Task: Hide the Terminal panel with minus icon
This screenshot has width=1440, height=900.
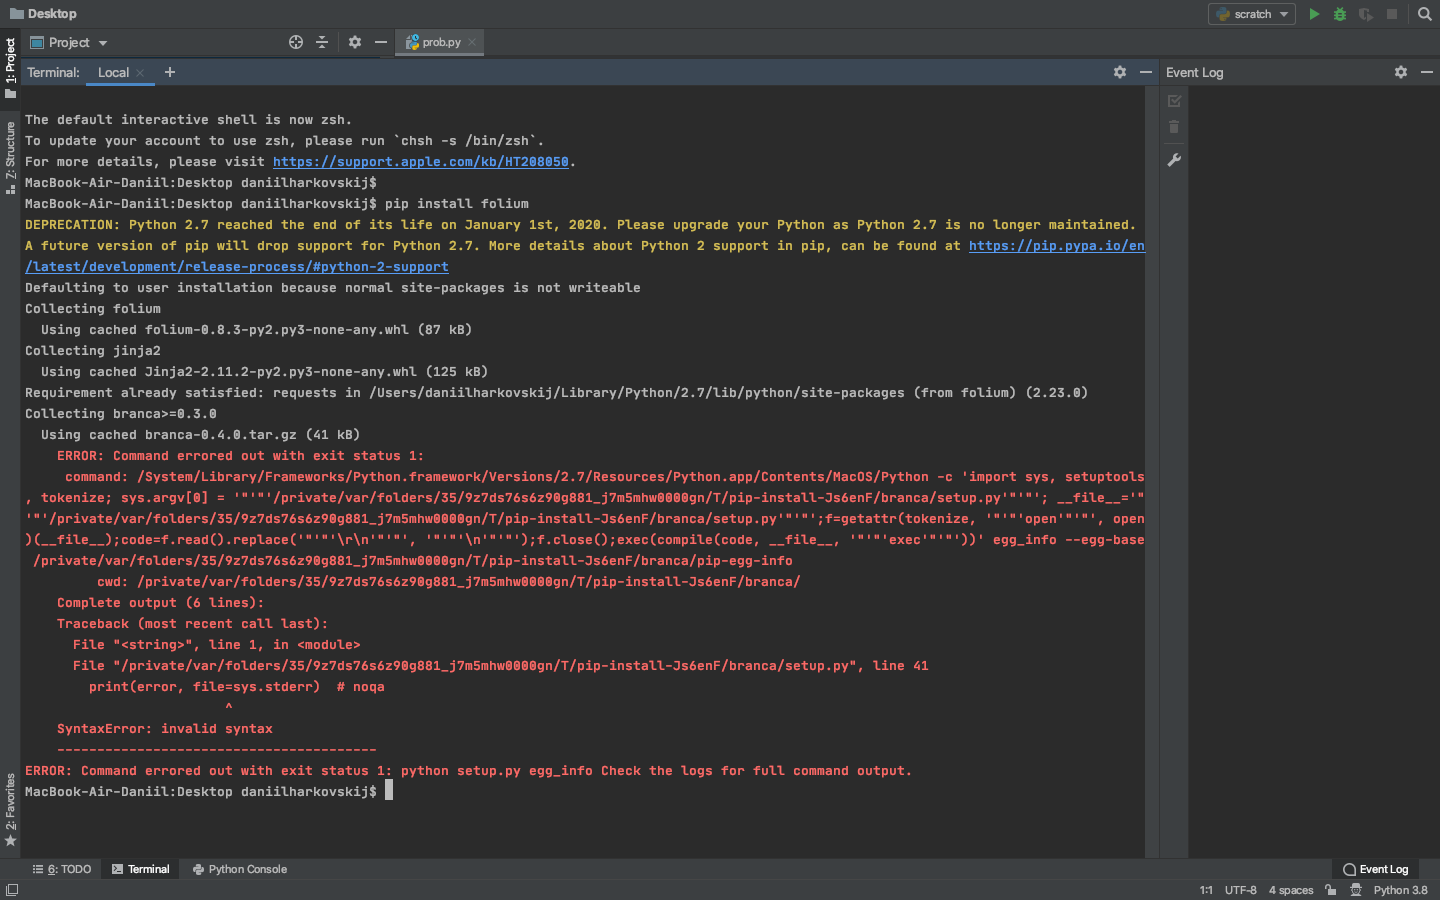Action: point(1146,72)
